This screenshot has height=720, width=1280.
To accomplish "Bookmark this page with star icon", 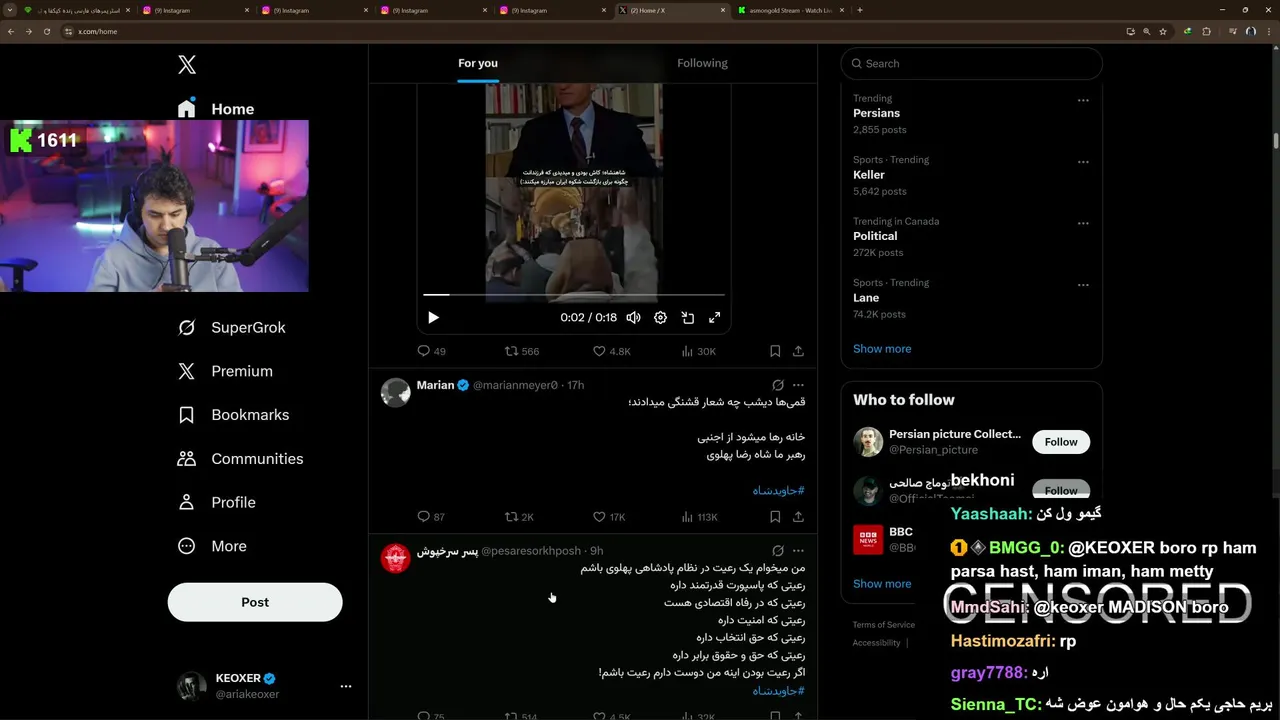I will coord(1163,31).
